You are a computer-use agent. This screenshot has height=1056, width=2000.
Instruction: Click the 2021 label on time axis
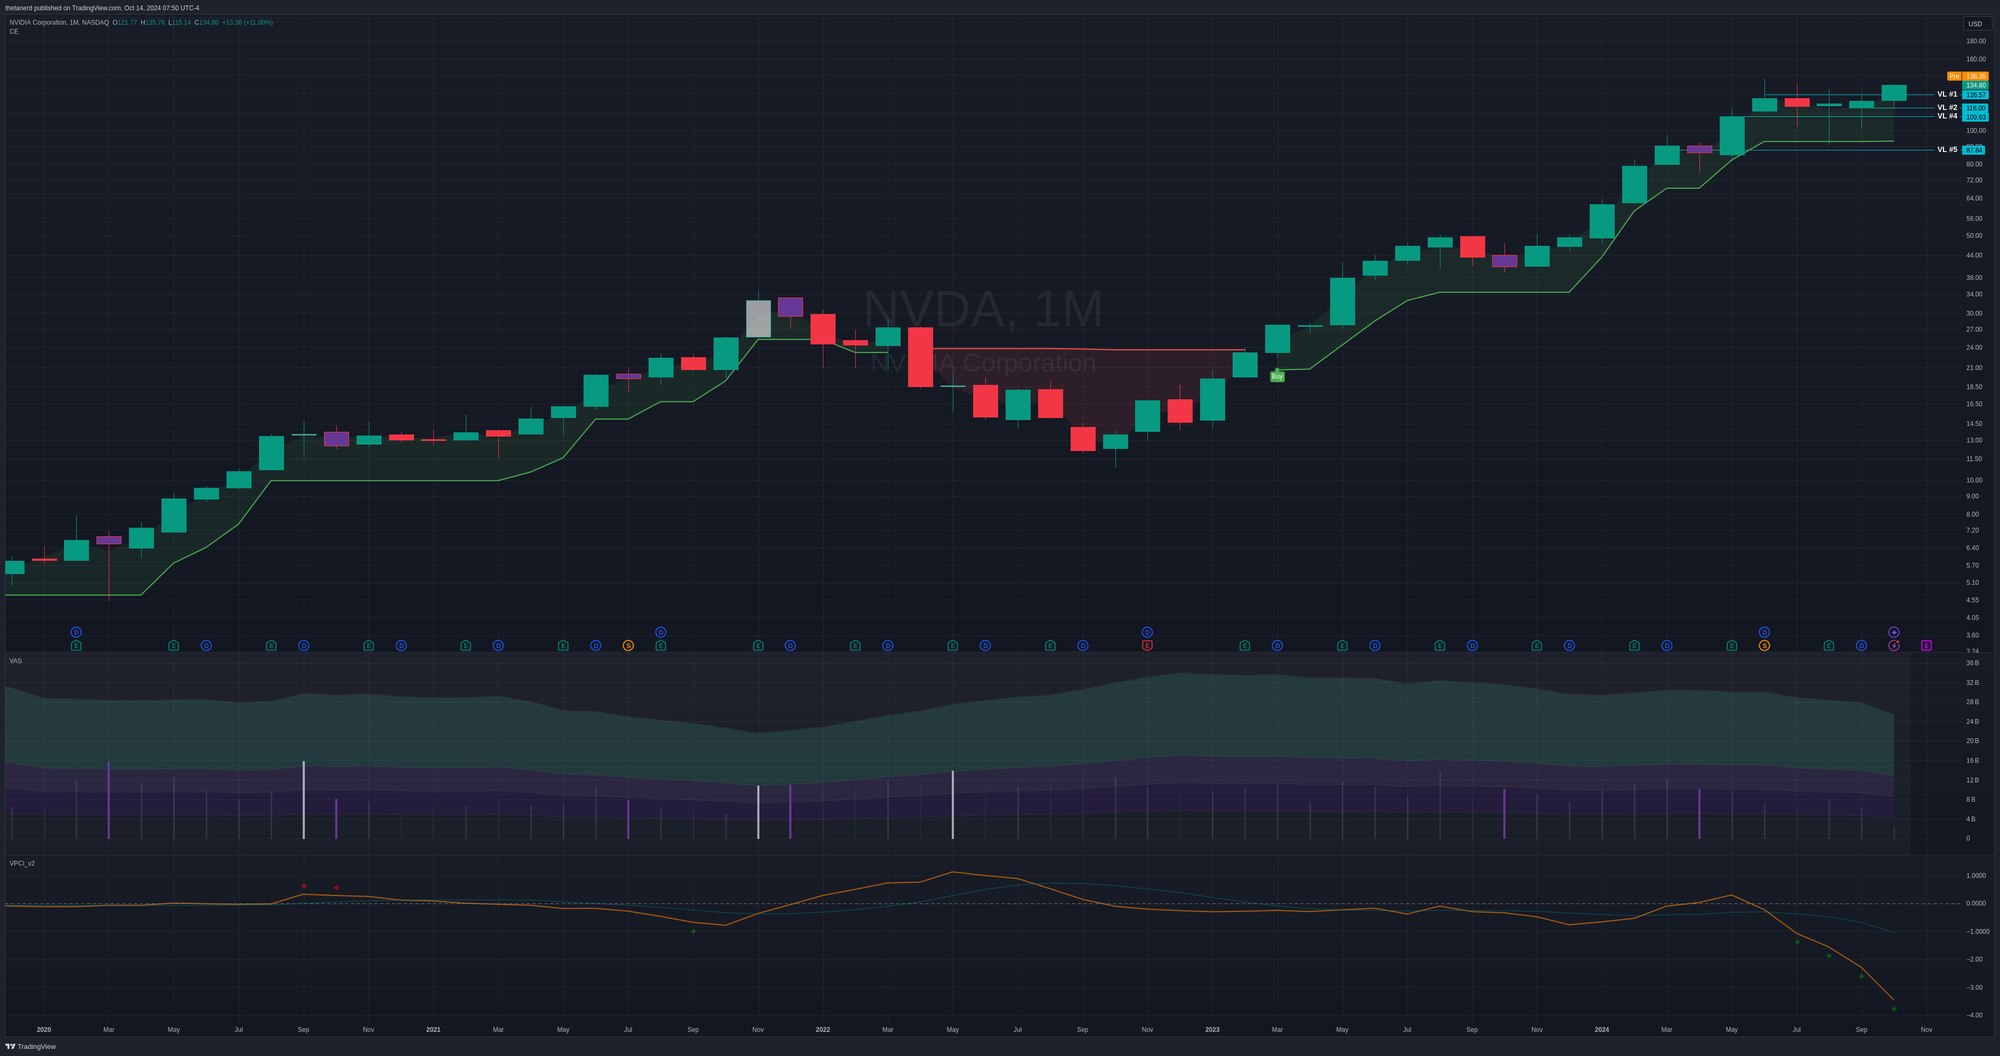tap(433, 1029)
